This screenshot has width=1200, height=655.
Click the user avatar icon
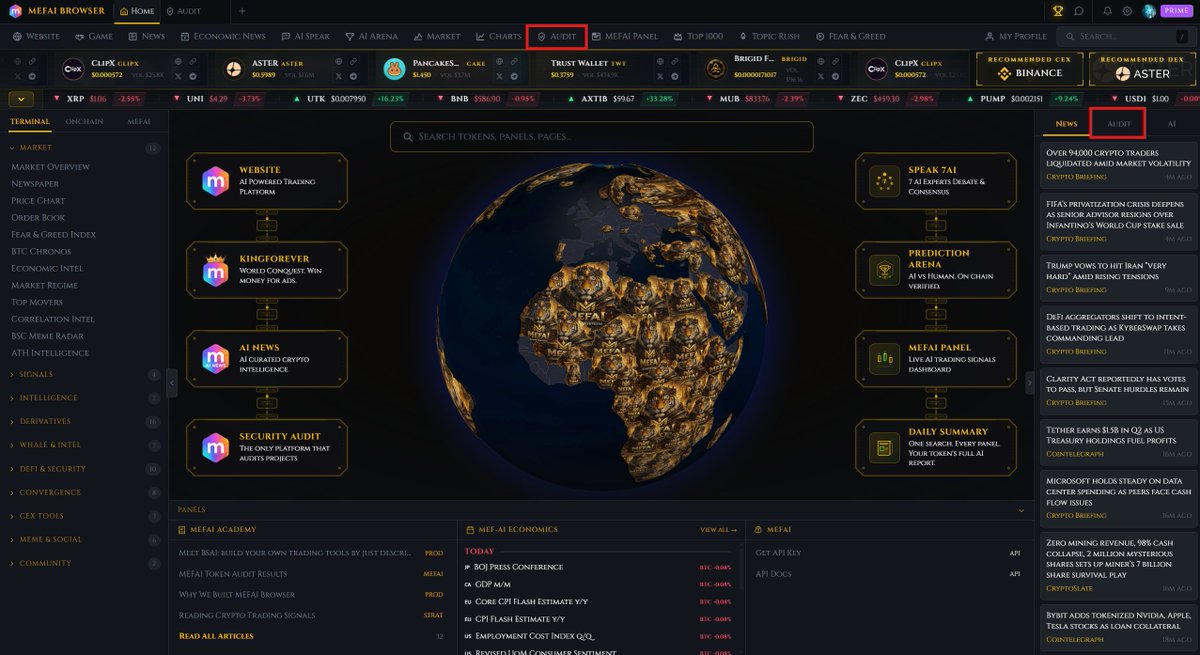click(1150, 11)
